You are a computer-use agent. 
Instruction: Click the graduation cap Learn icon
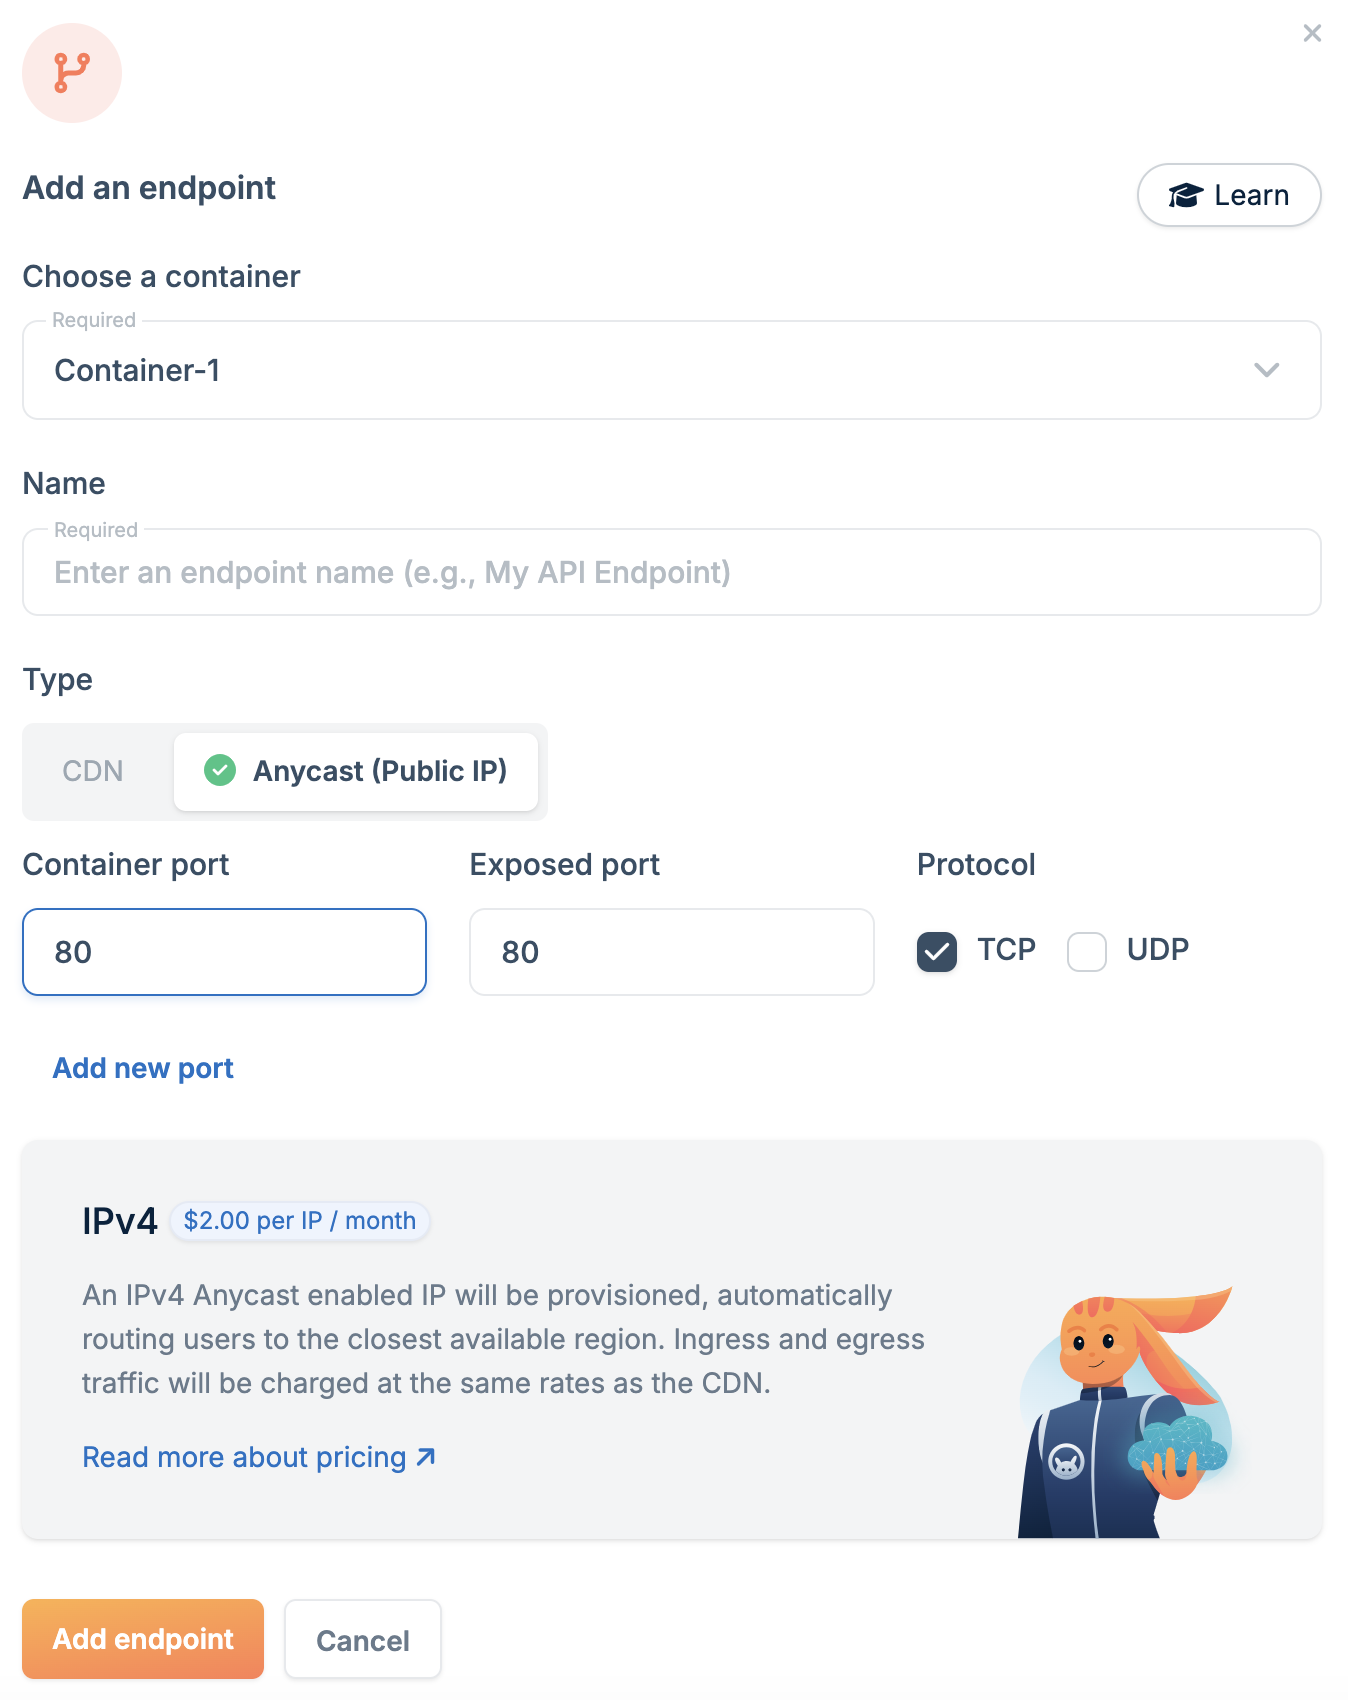pyautogui.click(x=1185, y=196)
